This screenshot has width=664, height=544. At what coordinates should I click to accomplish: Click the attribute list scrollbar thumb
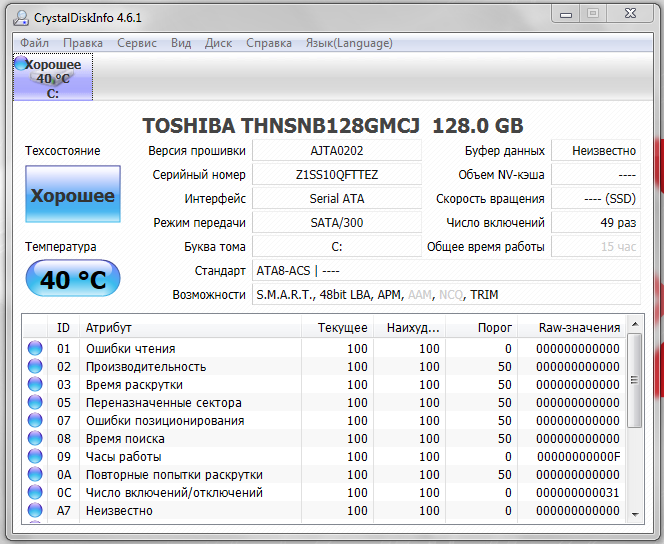pyautogui.click(x=635, y=380)
